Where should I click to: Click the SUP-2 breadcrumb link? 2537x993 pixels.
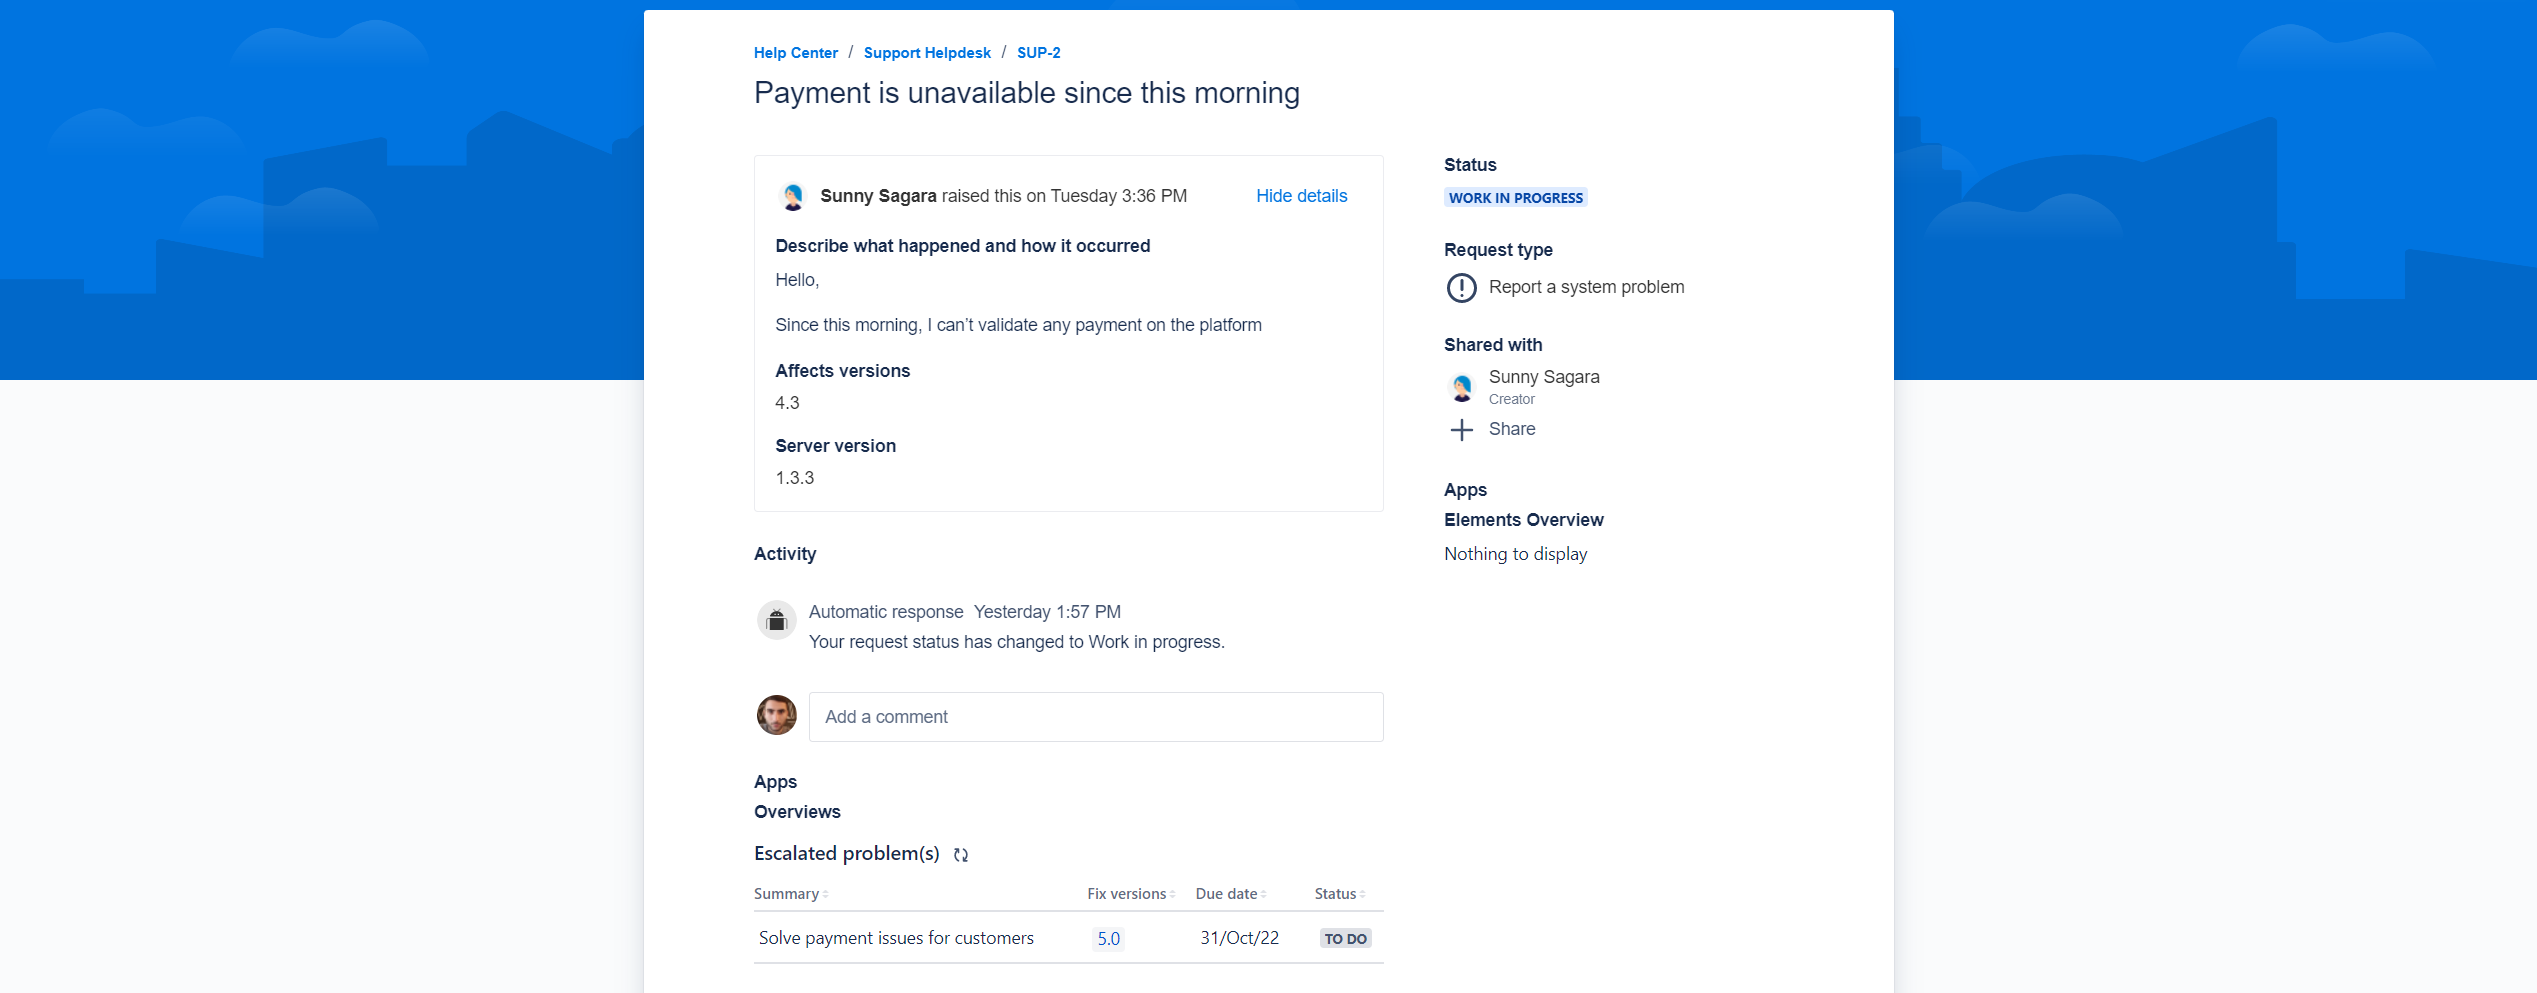(x=1038, y=53)
